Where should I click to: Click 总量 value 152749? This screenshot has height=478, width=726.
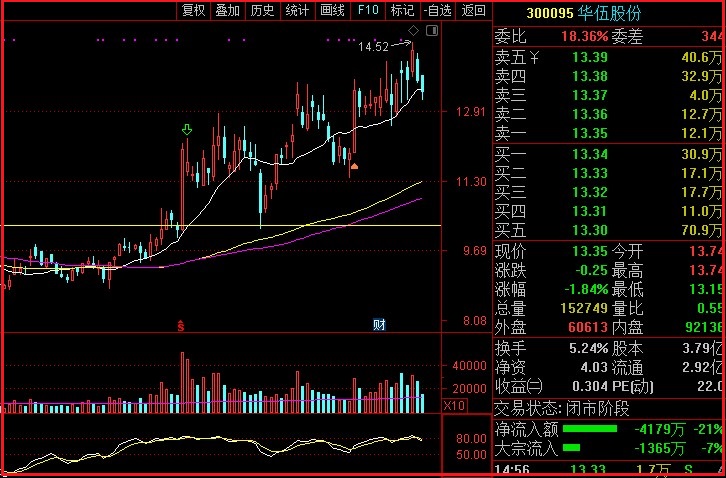tap(584, 308)
